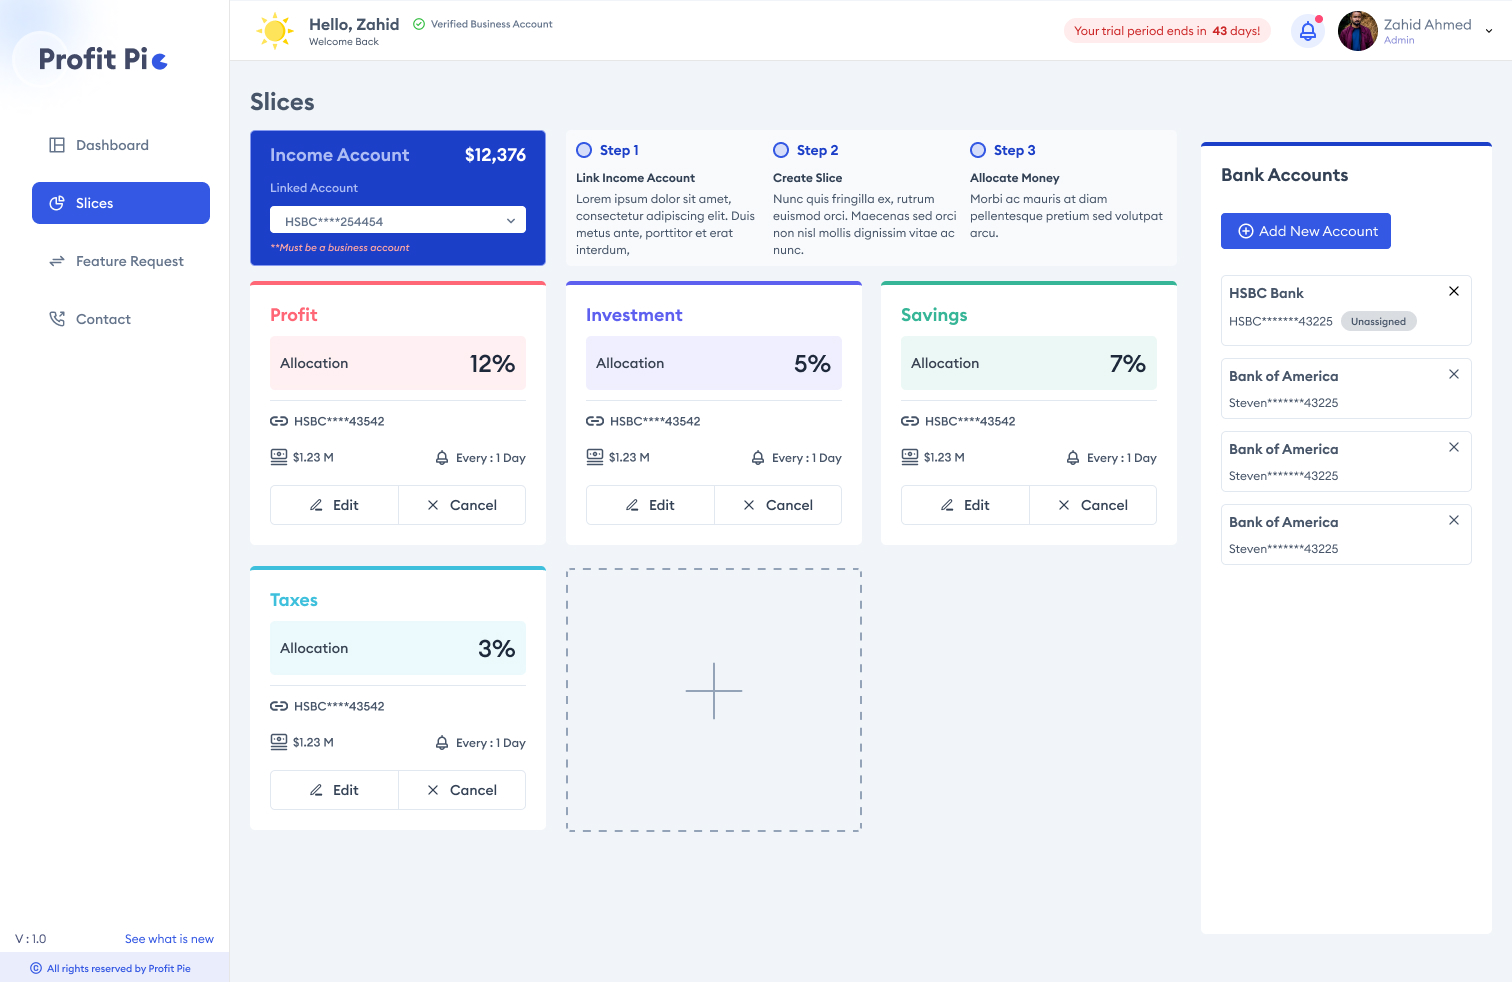Click Zahid Ahmed's profile avatar
1512x982 pixels.
pyautogui.click(x=1357, y=31)
